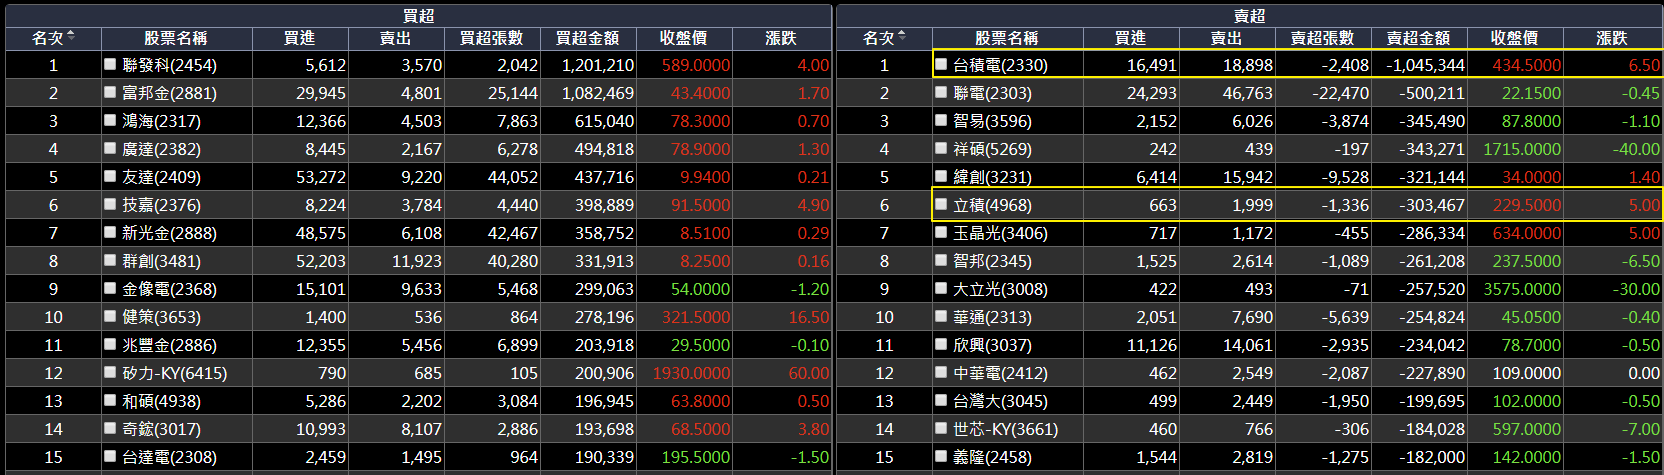Click closing price 3575.0000

1522,289
